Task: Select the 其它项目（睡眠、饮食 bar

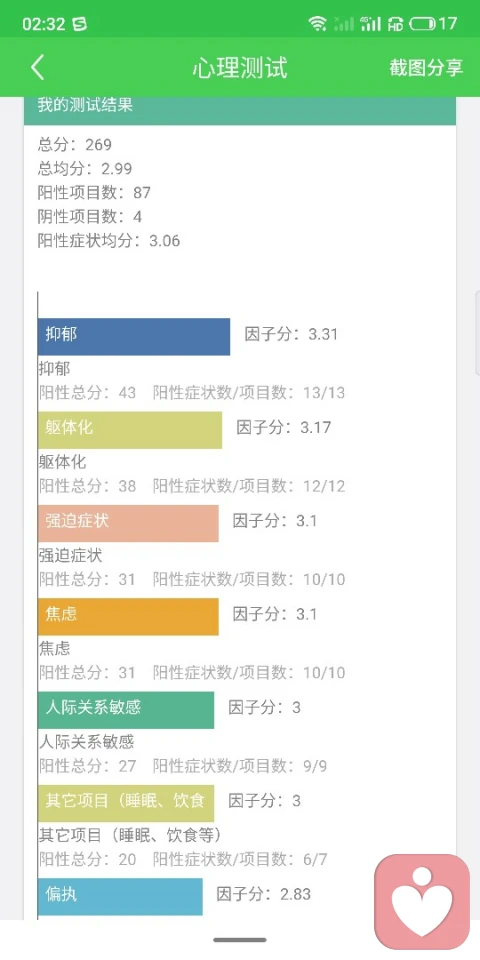Action: coord(126,803)
